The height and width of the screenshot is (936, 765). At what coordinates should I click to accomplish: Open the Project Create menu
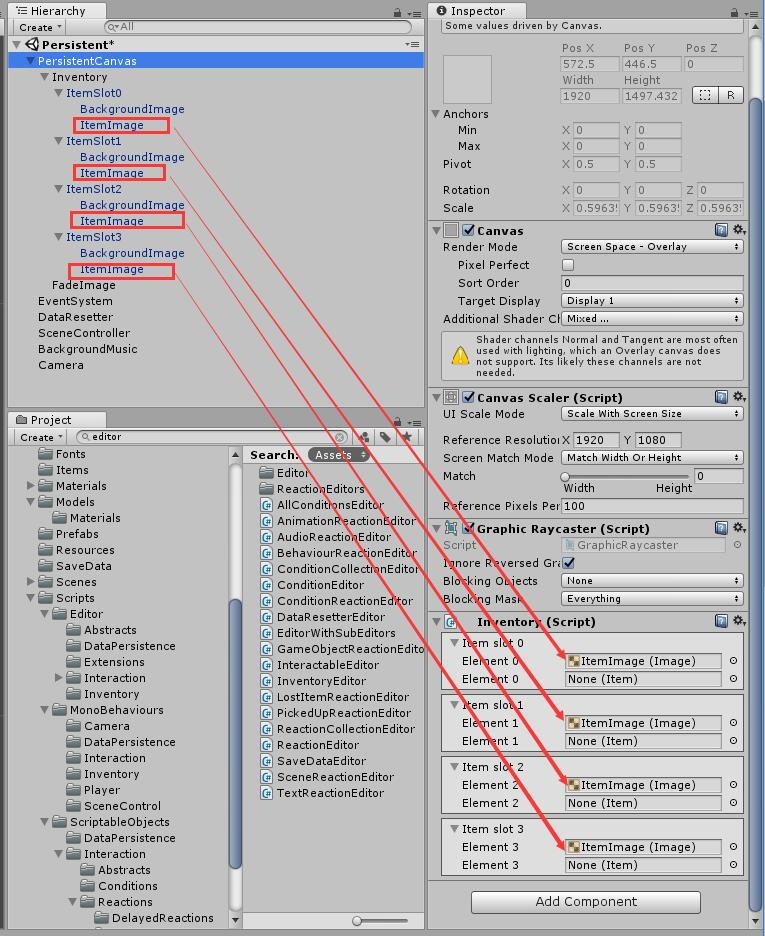[41, 437]
